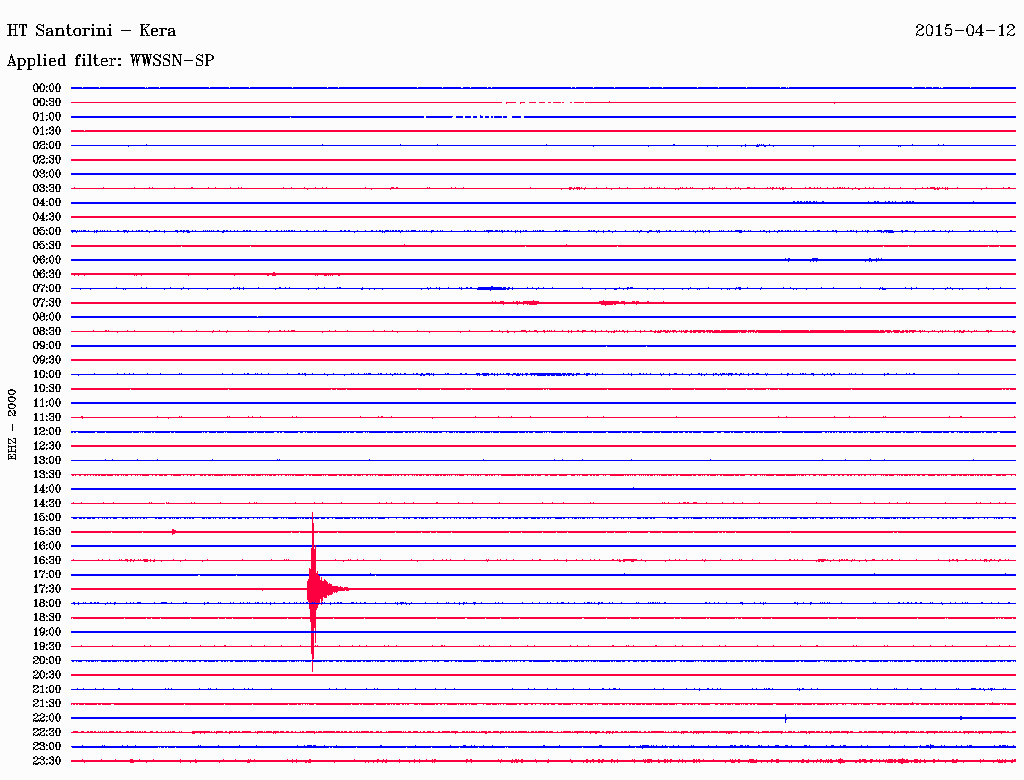The width and height of the screenshot is (1024, 780).
Task: Click the small red arrow marker on 15:30 trace
Action: coord(174,532)
